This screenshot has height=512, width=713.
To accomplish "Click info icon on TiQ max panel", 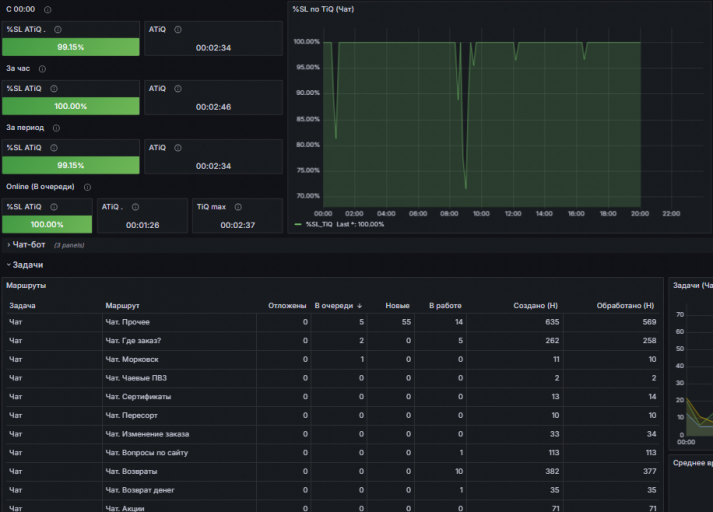I will coord(238,207).
